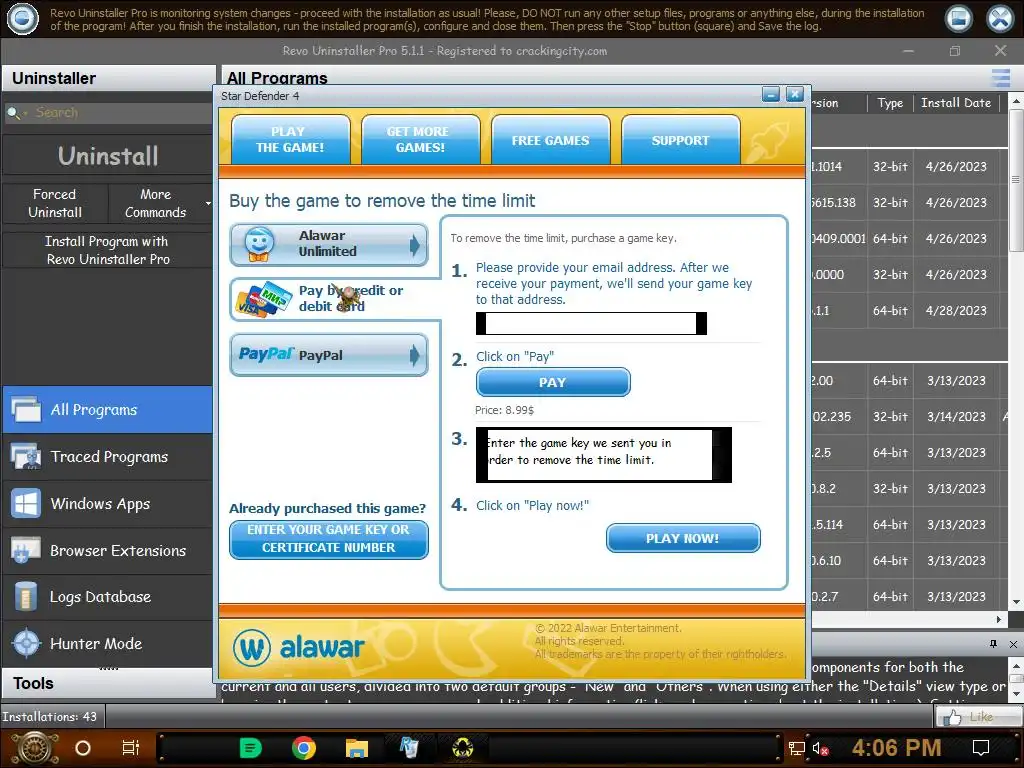Image resolution: width=1024 pixels, height=768 pixels.
Task: Open the More Commands dropdown
Action: pyautogui.click(x=160, y=203)
